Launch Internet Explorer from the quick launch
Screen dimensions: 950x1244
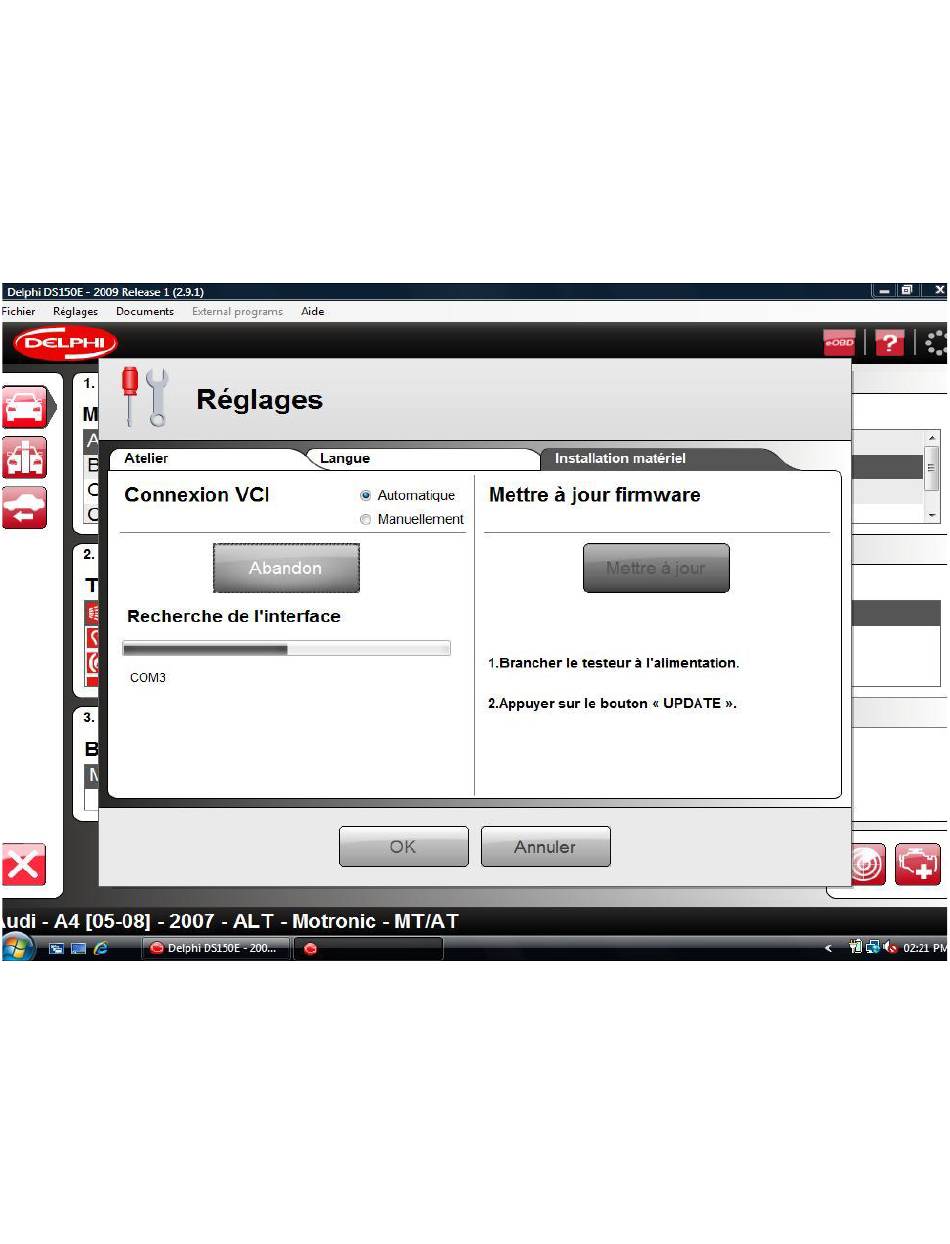[x=100, y=949]
